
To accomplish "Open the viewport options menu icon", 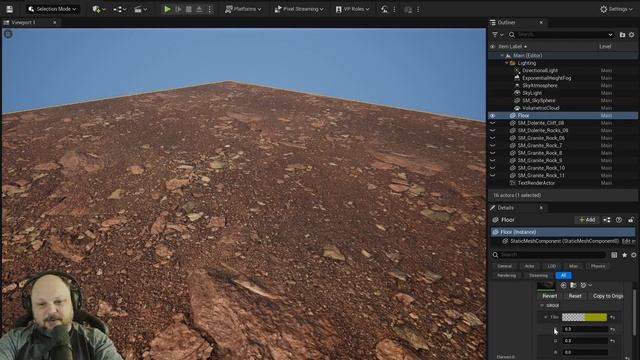I will [x=8, y=34].
